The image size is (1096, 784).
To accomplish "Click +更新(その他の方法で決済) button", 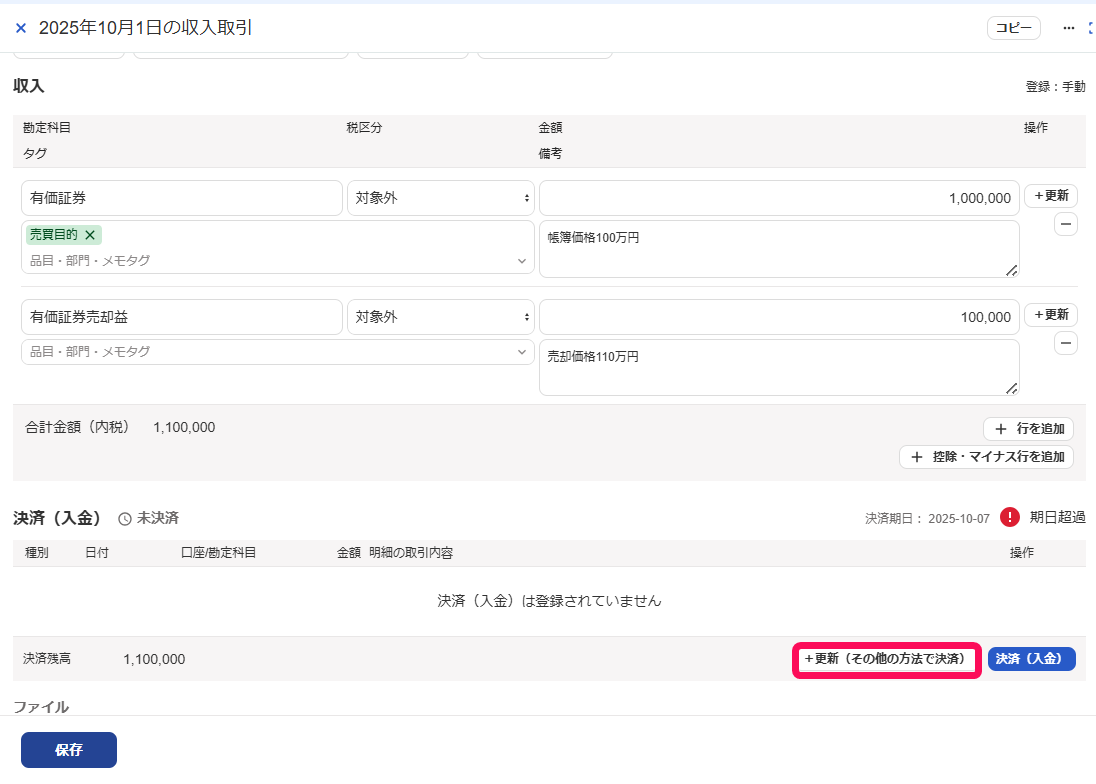I will click(x=886, y=659).
